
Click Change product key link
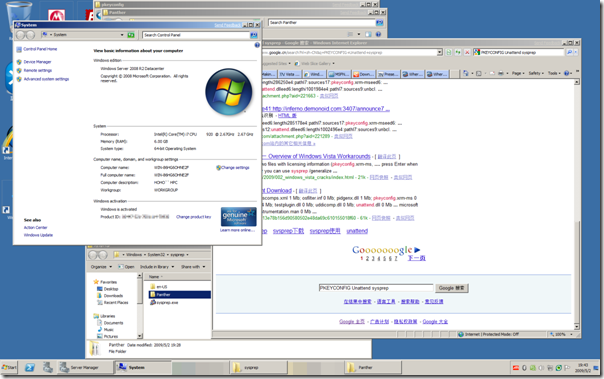click(x=193, y=217)
